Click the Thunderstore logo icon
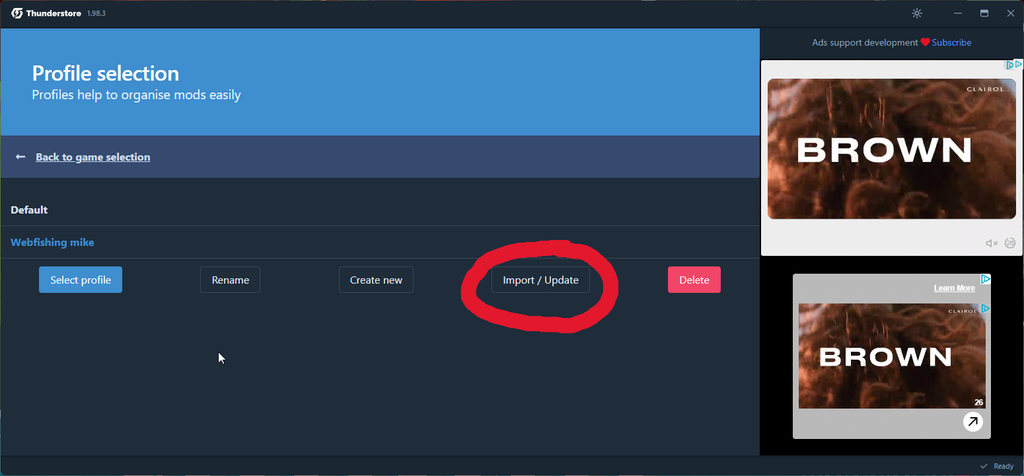This screenshot has width=1024, height=476. (17, 13)
